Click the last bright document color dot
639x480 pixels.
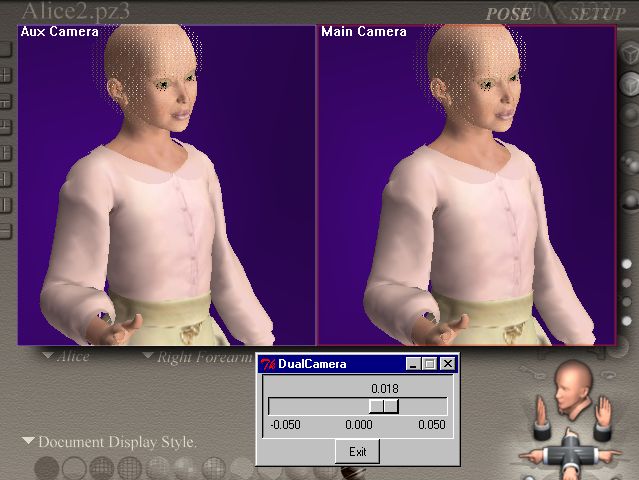pyautogui.click(x=626, y=321)
